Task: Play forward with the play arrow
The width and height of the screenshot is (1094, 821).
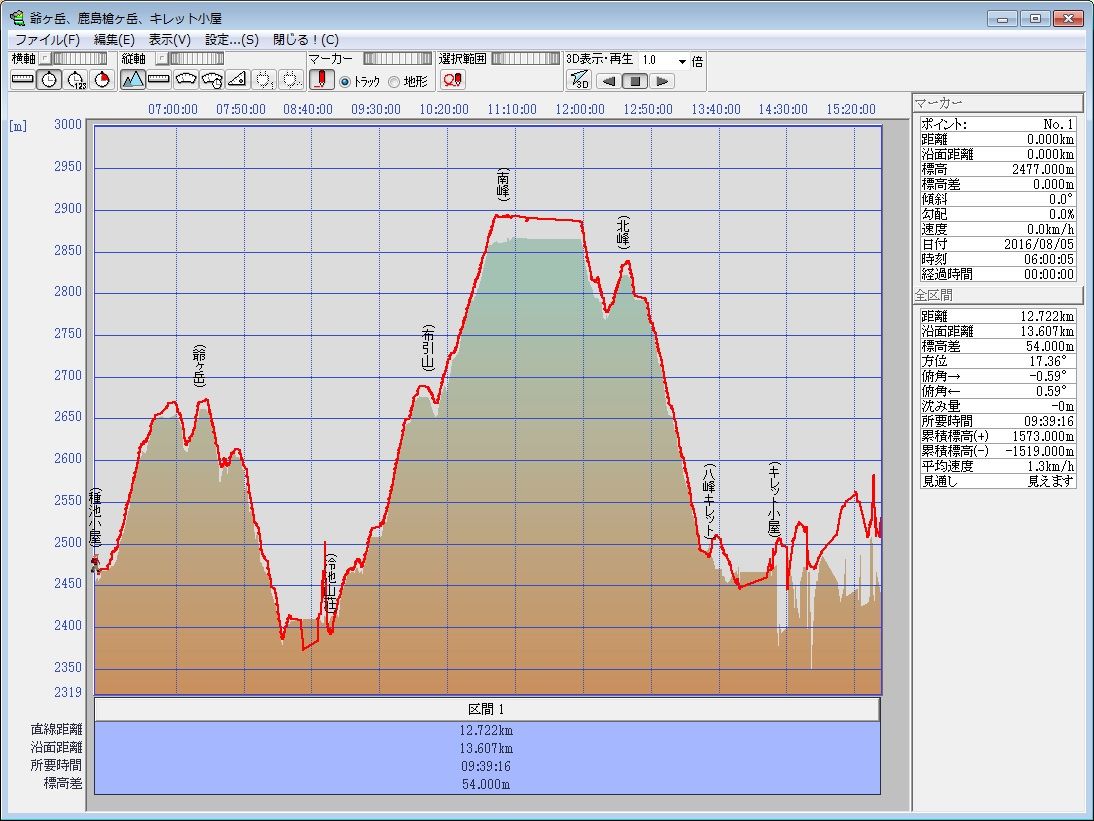Action: tap(661, 81)
